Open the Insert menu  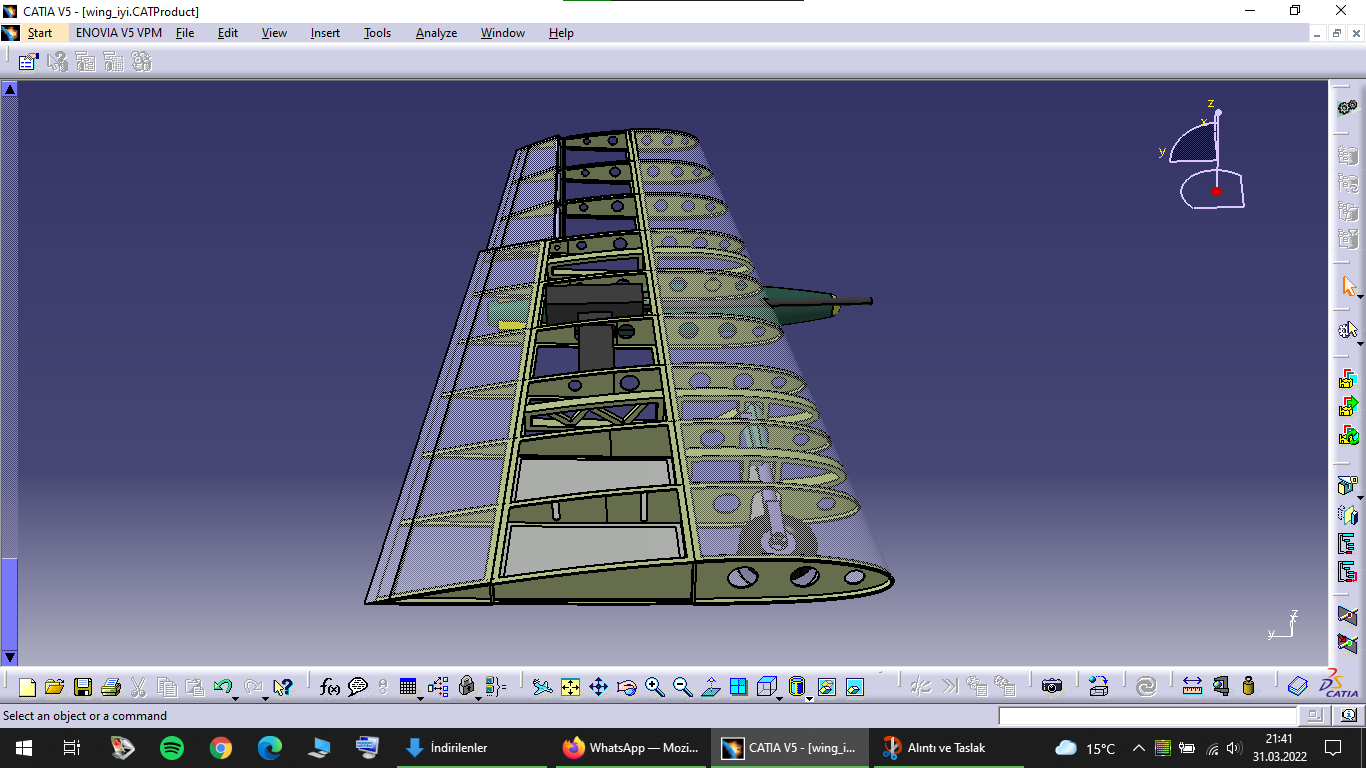[325, 33]
